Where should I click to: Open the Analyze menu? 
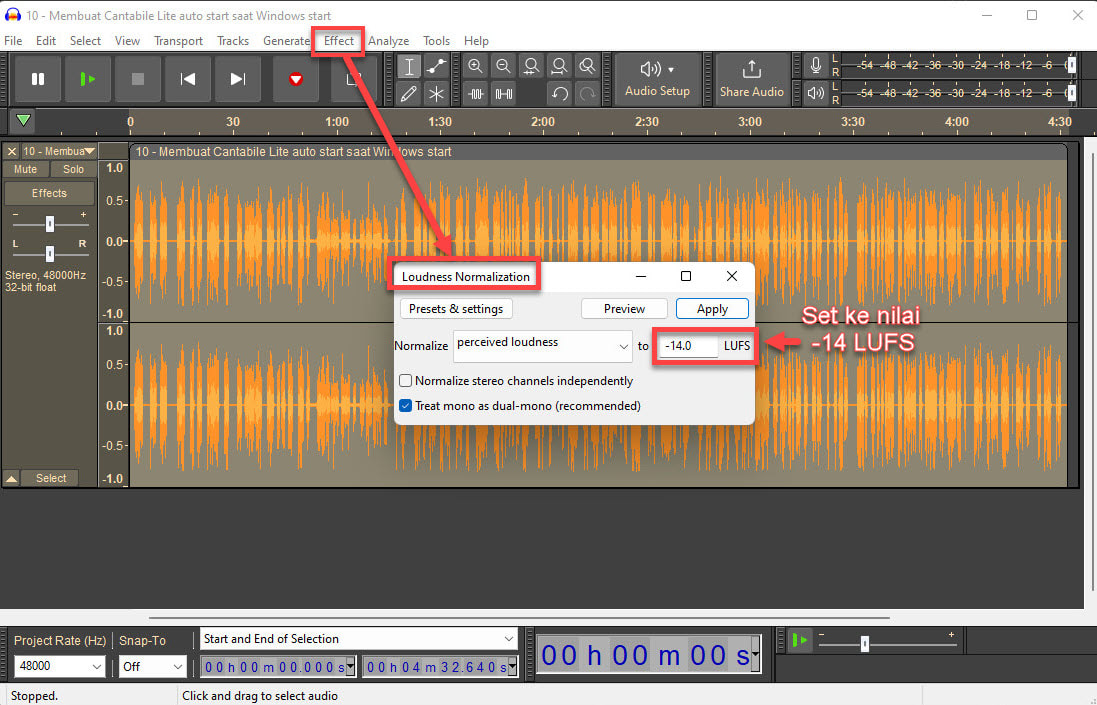coord(388,41)
